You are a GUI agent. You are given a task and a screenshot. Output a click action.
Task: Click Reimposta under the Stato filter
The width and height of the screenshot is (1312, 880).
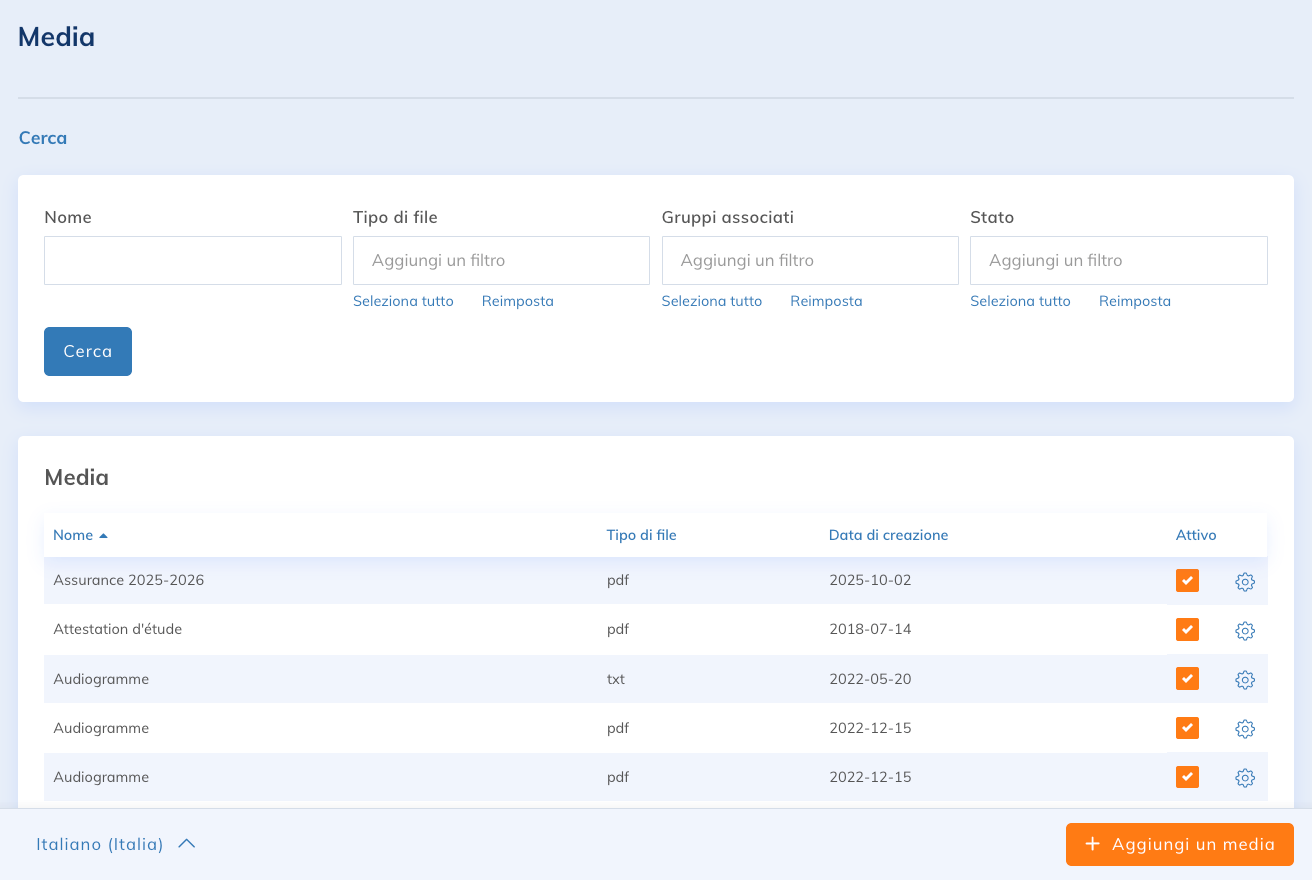pyautogui.click(x=1135, y=301)
